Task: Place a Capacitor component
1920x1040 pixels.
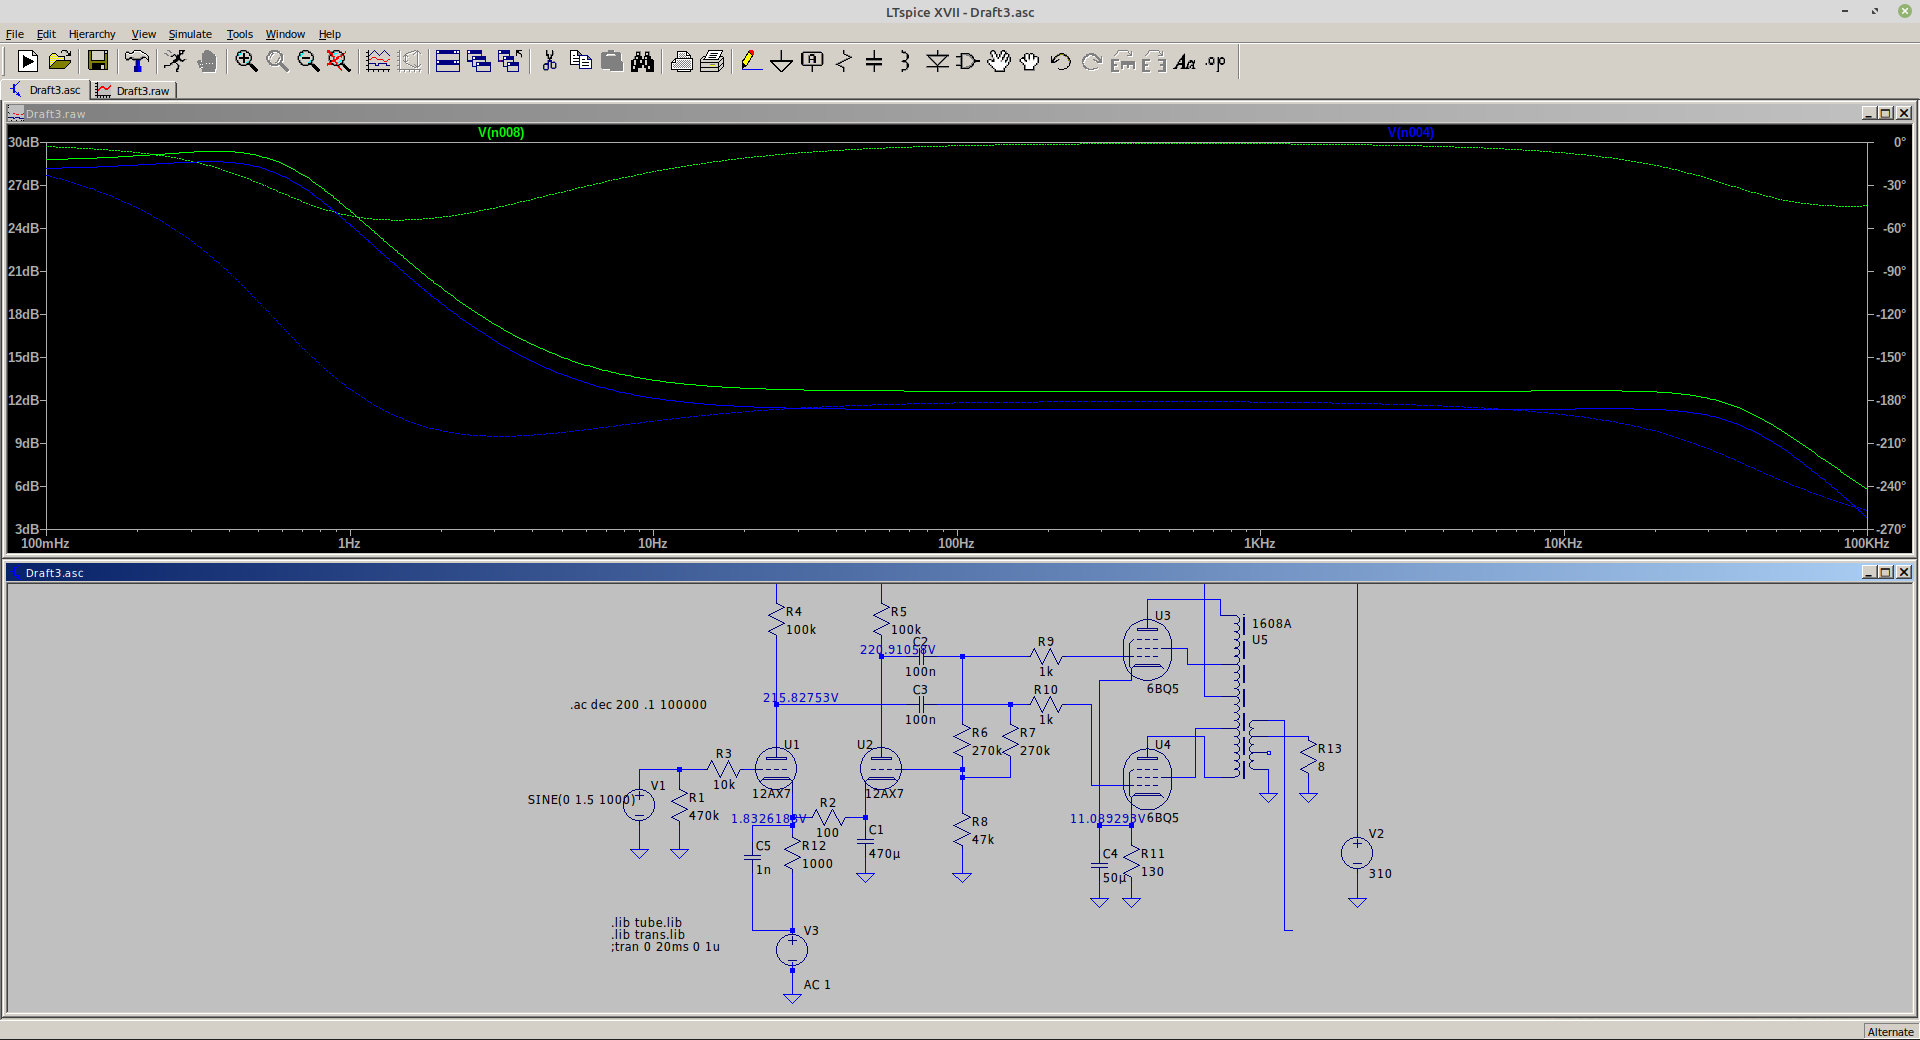Action: [874, 62]
